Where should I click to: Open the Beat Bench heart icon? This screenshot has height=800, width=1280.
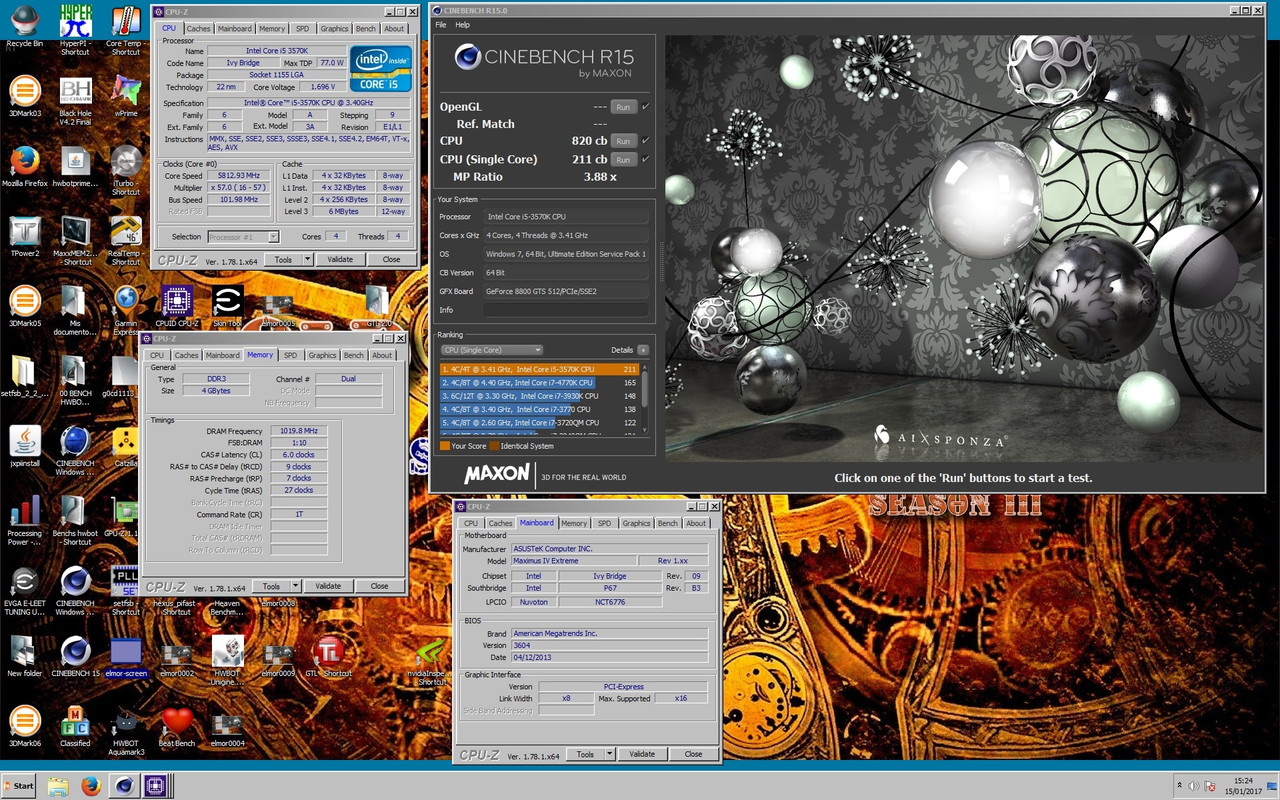[176, 726]
